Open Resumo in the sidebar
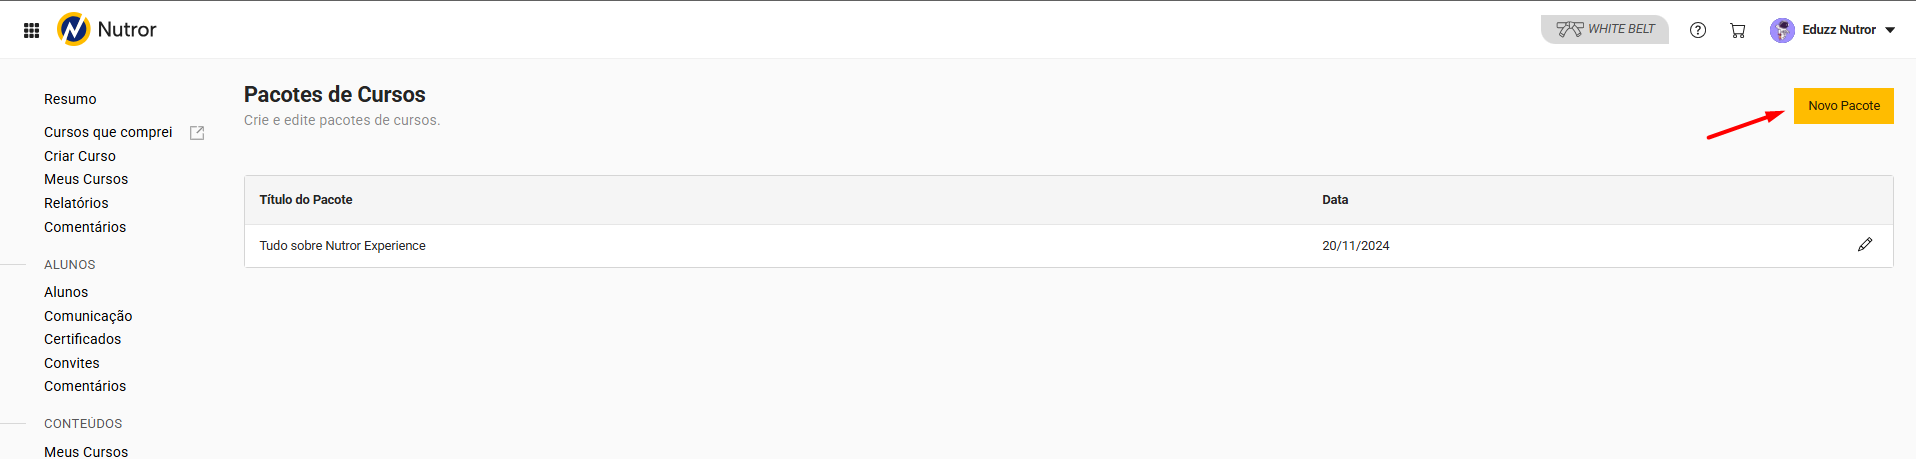 coord(70,99)
